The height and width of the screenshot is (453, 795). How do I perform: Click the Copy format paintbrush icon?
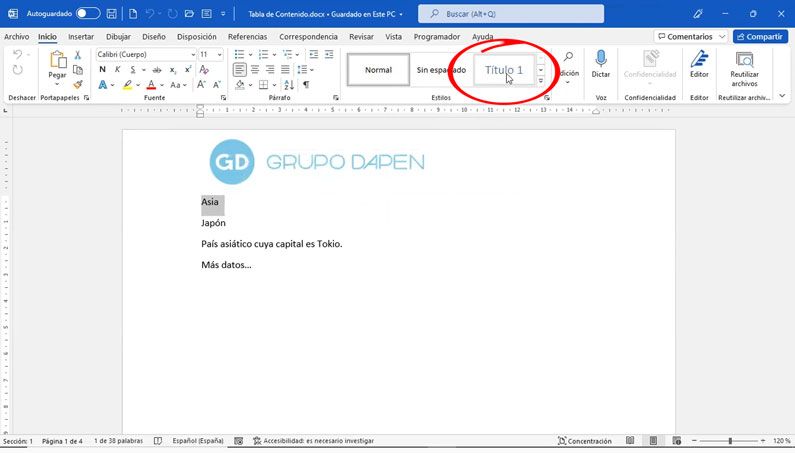pos(78,85)
